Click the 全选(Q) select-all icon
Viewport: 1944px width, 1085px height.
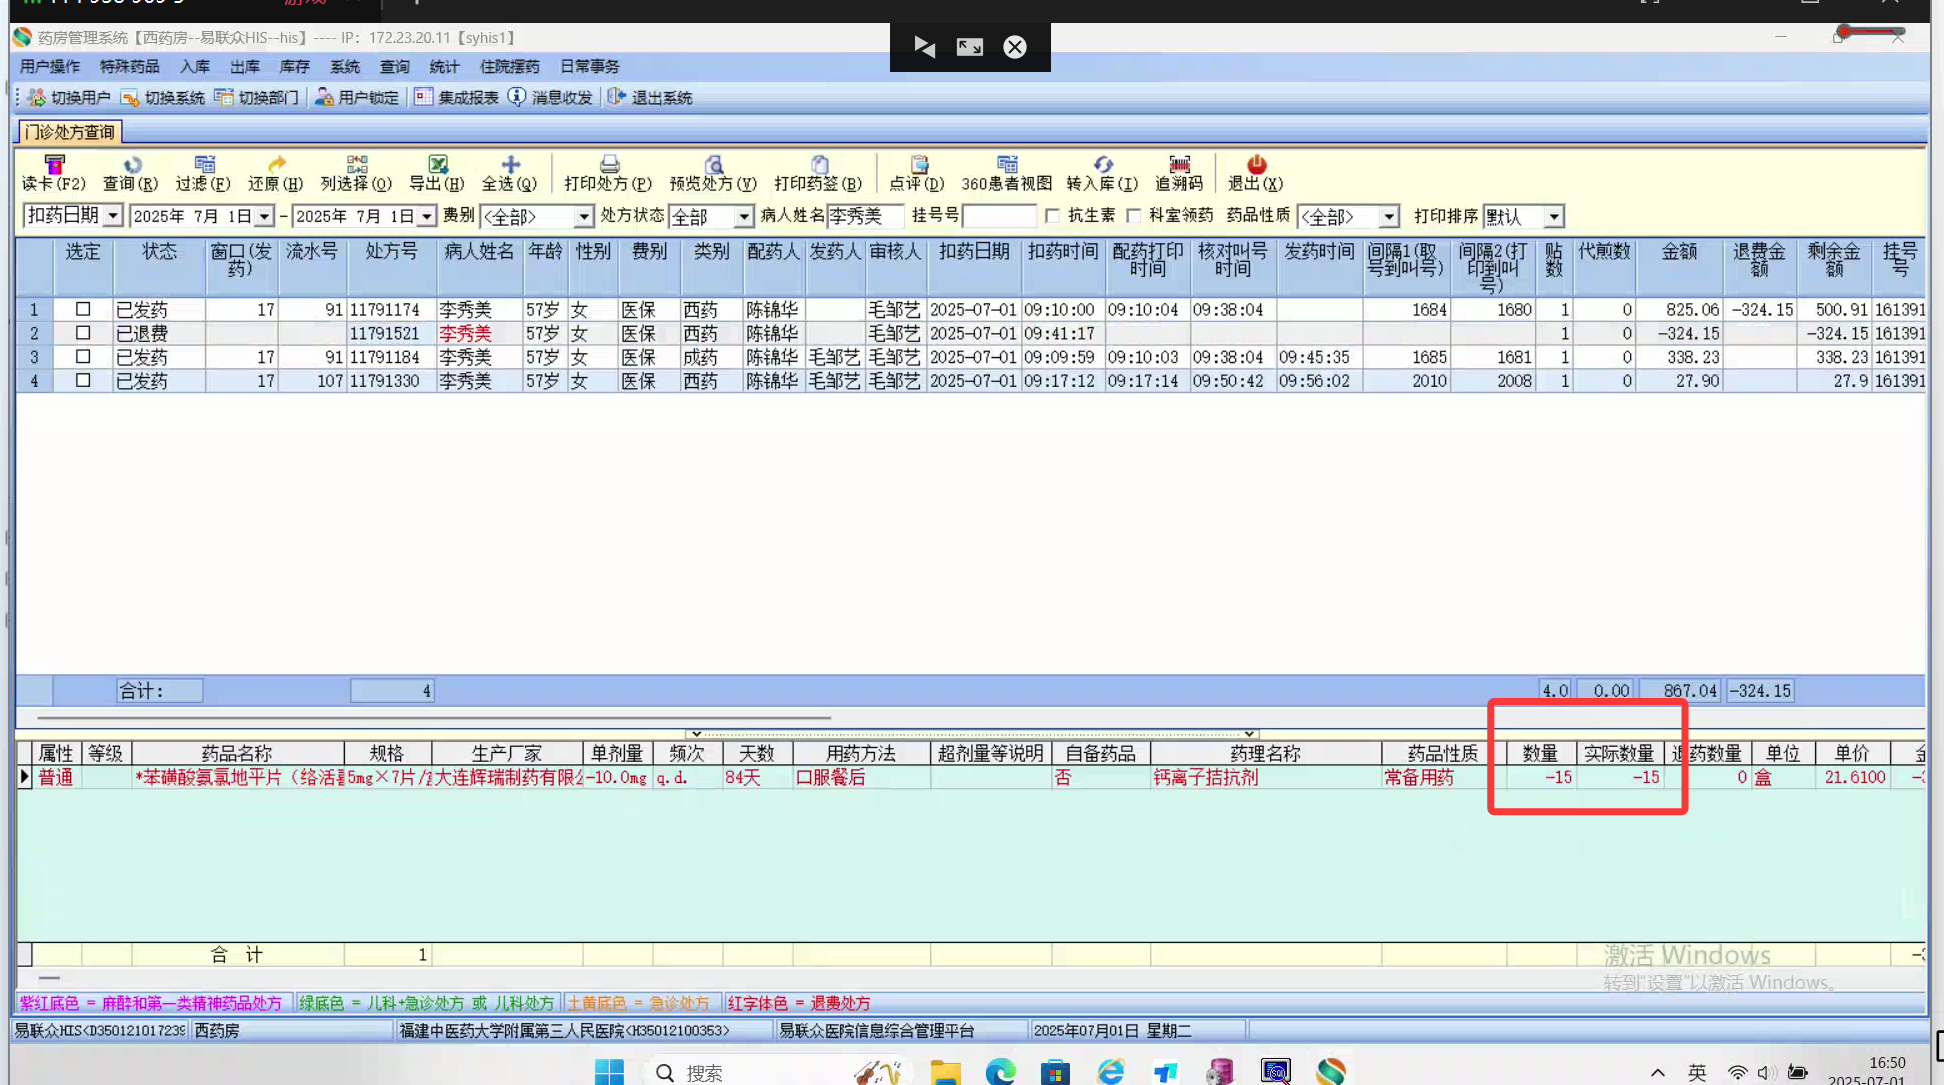510,165
